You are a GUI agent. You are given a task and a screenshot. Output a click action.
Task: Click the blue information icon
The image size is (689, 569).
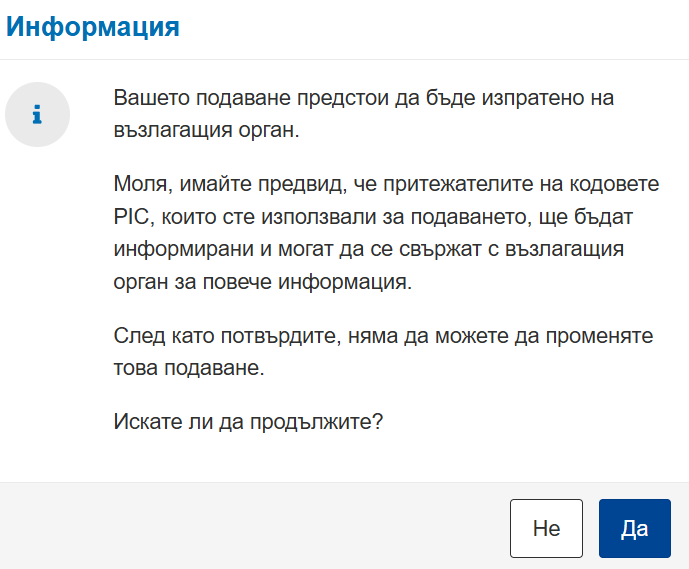[x=37, y=115]
